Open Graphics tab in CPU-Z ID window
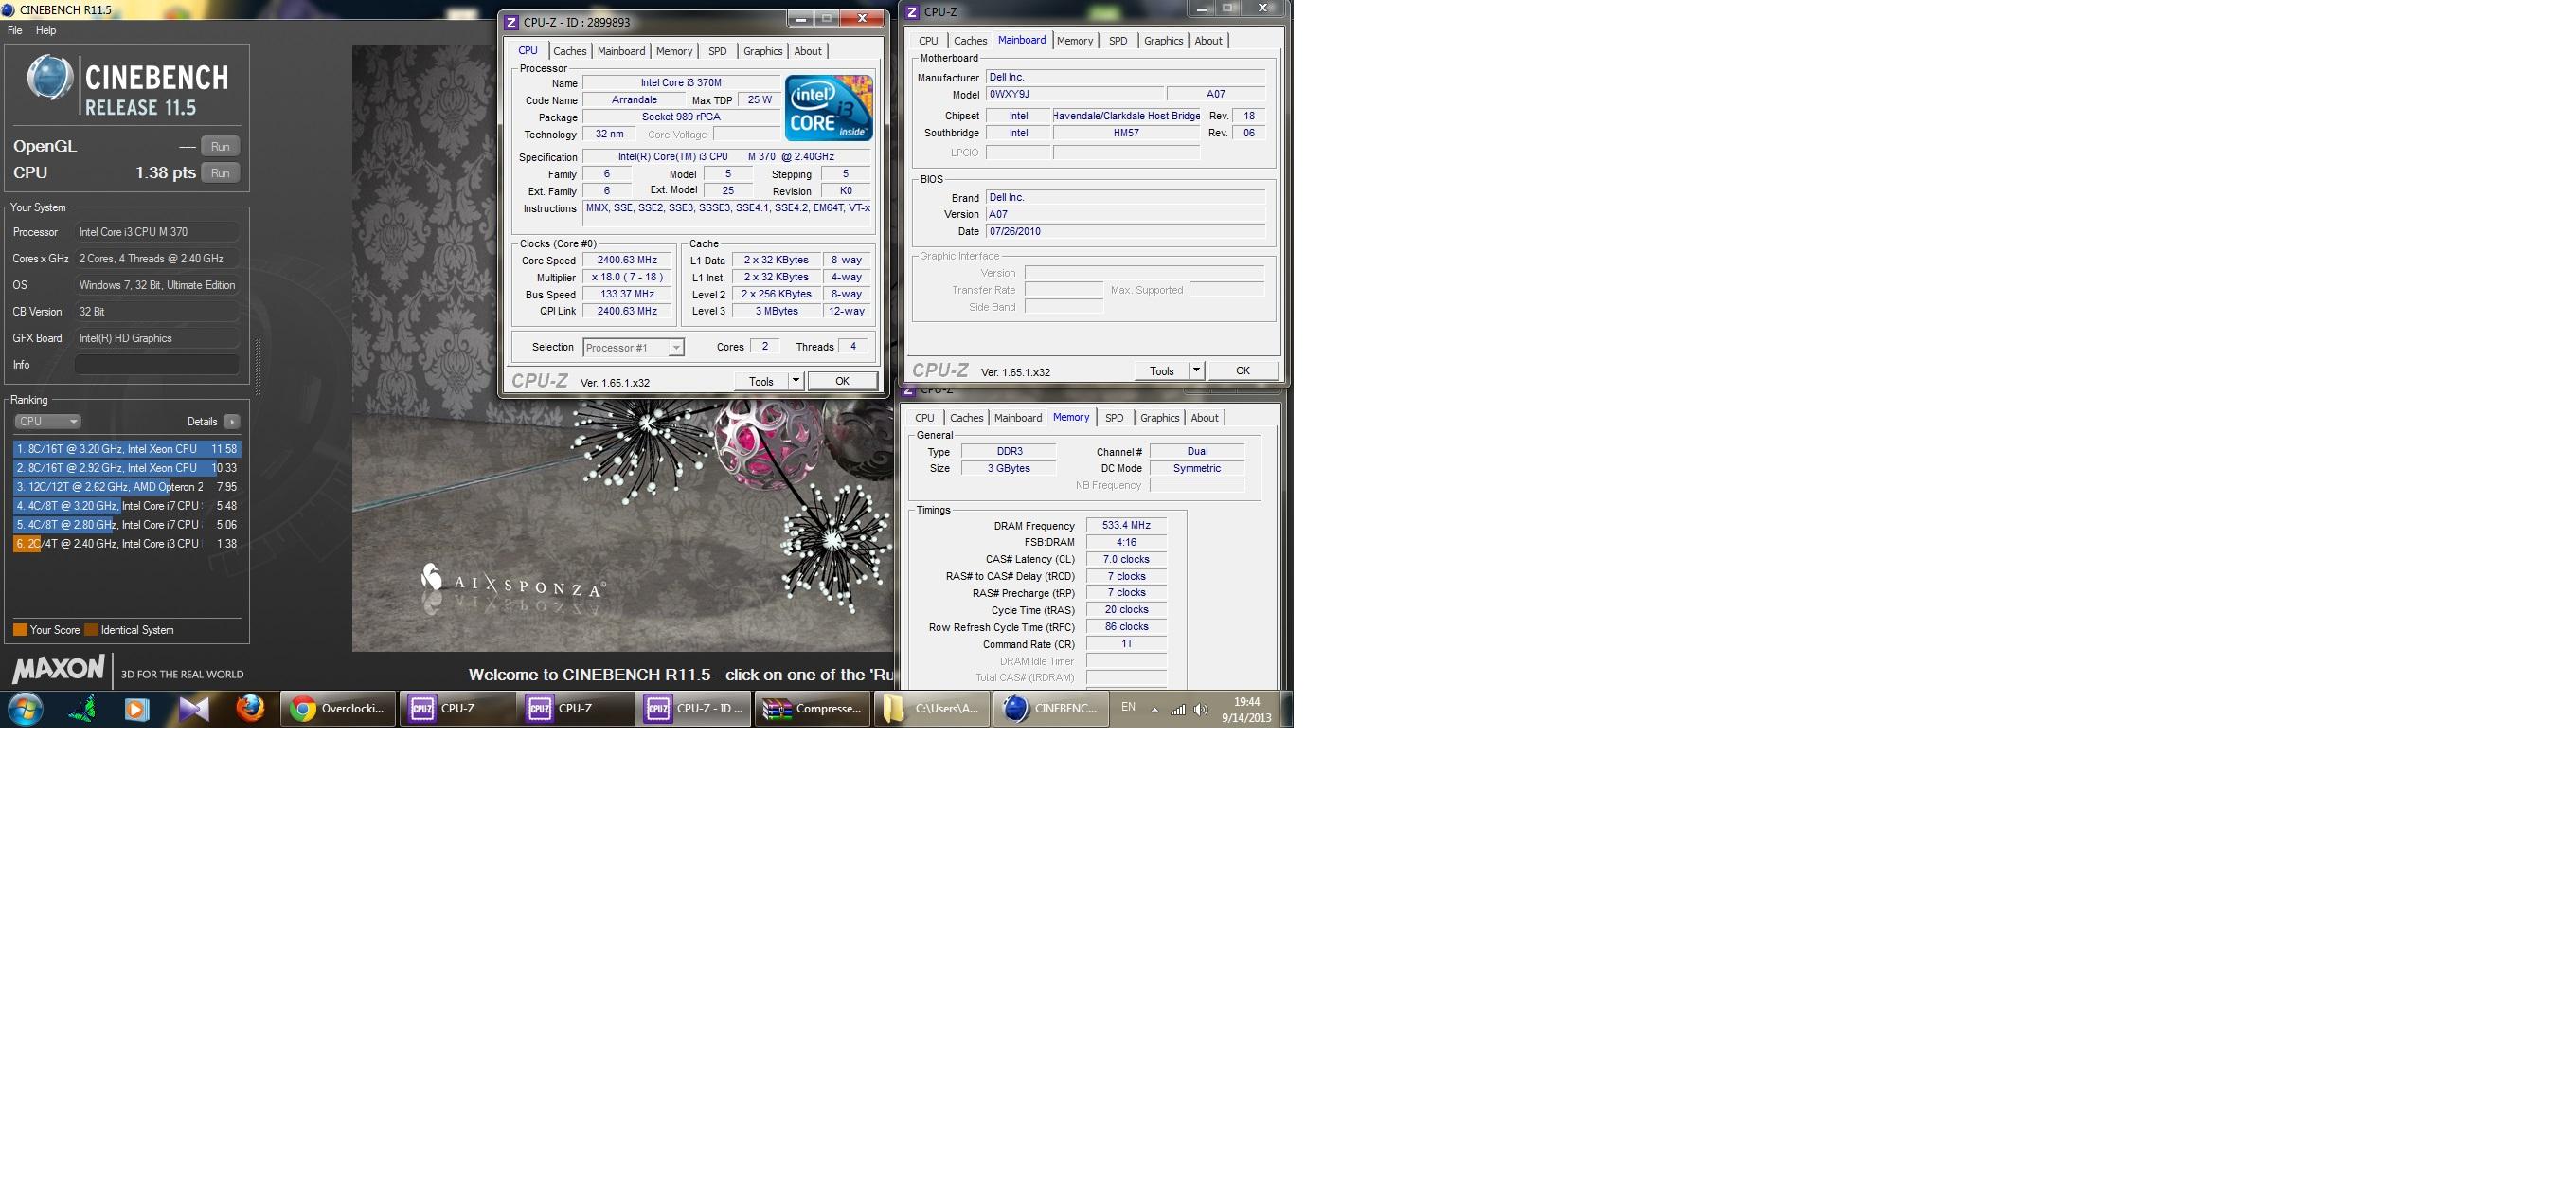Viewport: 2576px width, 1190px height. tap(763, 51)
